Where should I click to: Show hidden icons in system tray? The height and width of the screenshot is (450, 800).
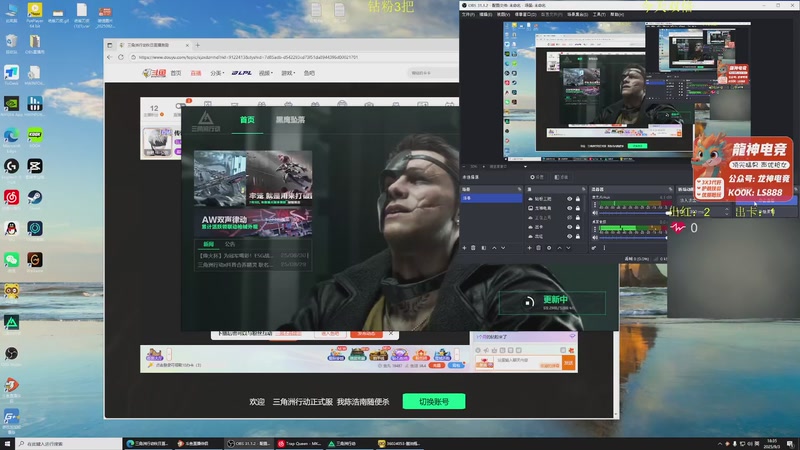tap(720, 443)
